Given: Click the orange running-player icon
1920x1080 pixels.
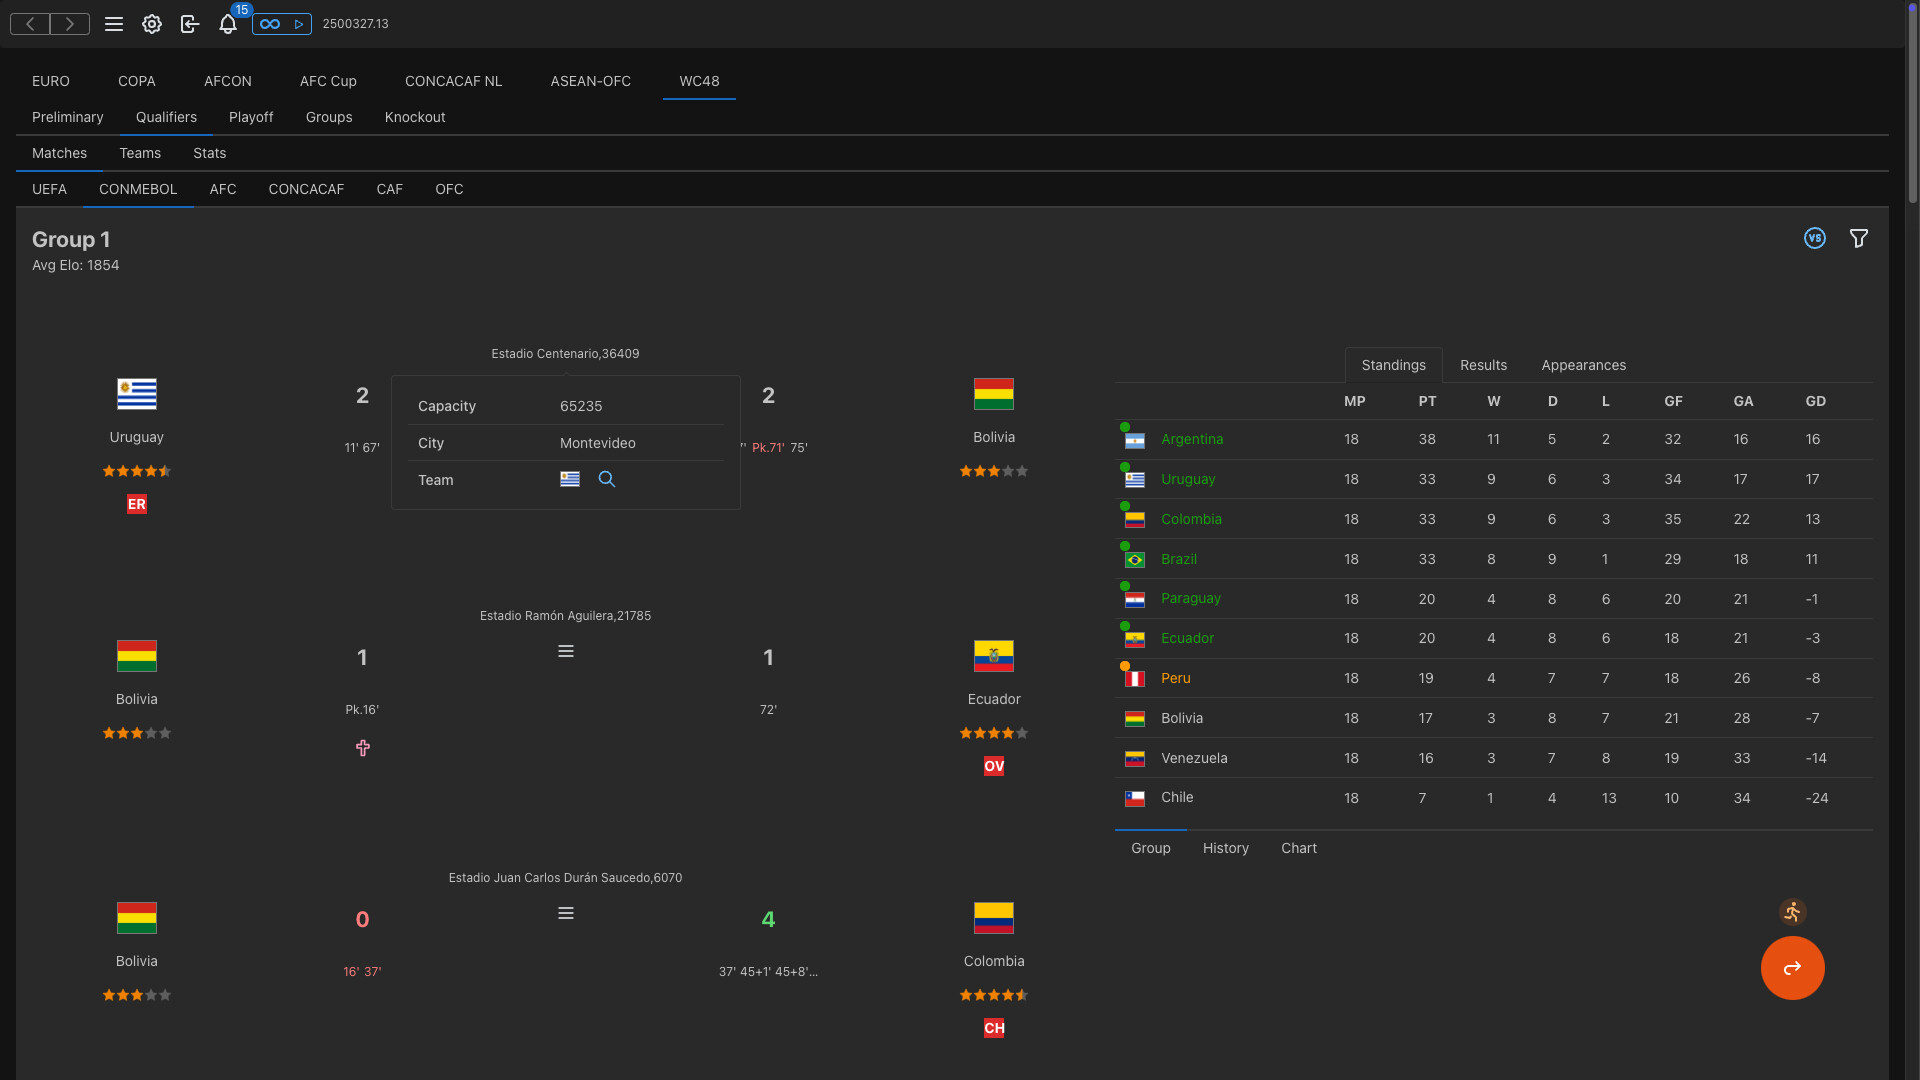Looking at the screenshot, I should (1792, 912).
